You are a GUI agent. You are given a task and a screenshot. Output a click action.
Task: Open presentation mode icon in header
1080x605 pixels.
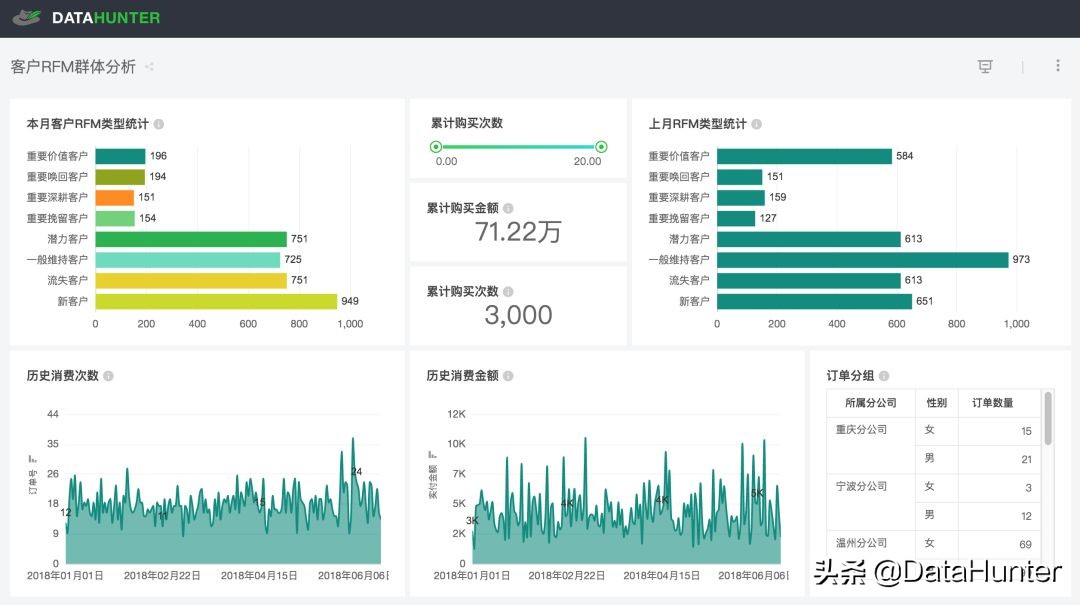[x=985, y=66]
